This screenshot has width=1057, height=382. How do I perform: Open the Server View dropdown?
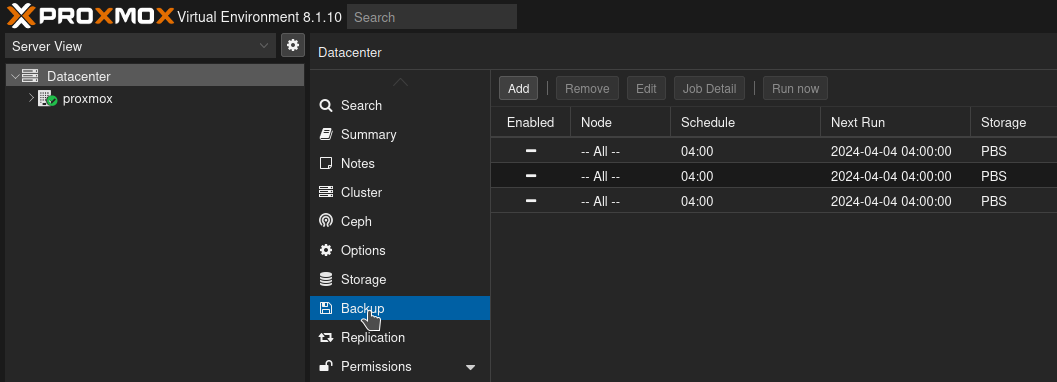click(x=264, y=46)
